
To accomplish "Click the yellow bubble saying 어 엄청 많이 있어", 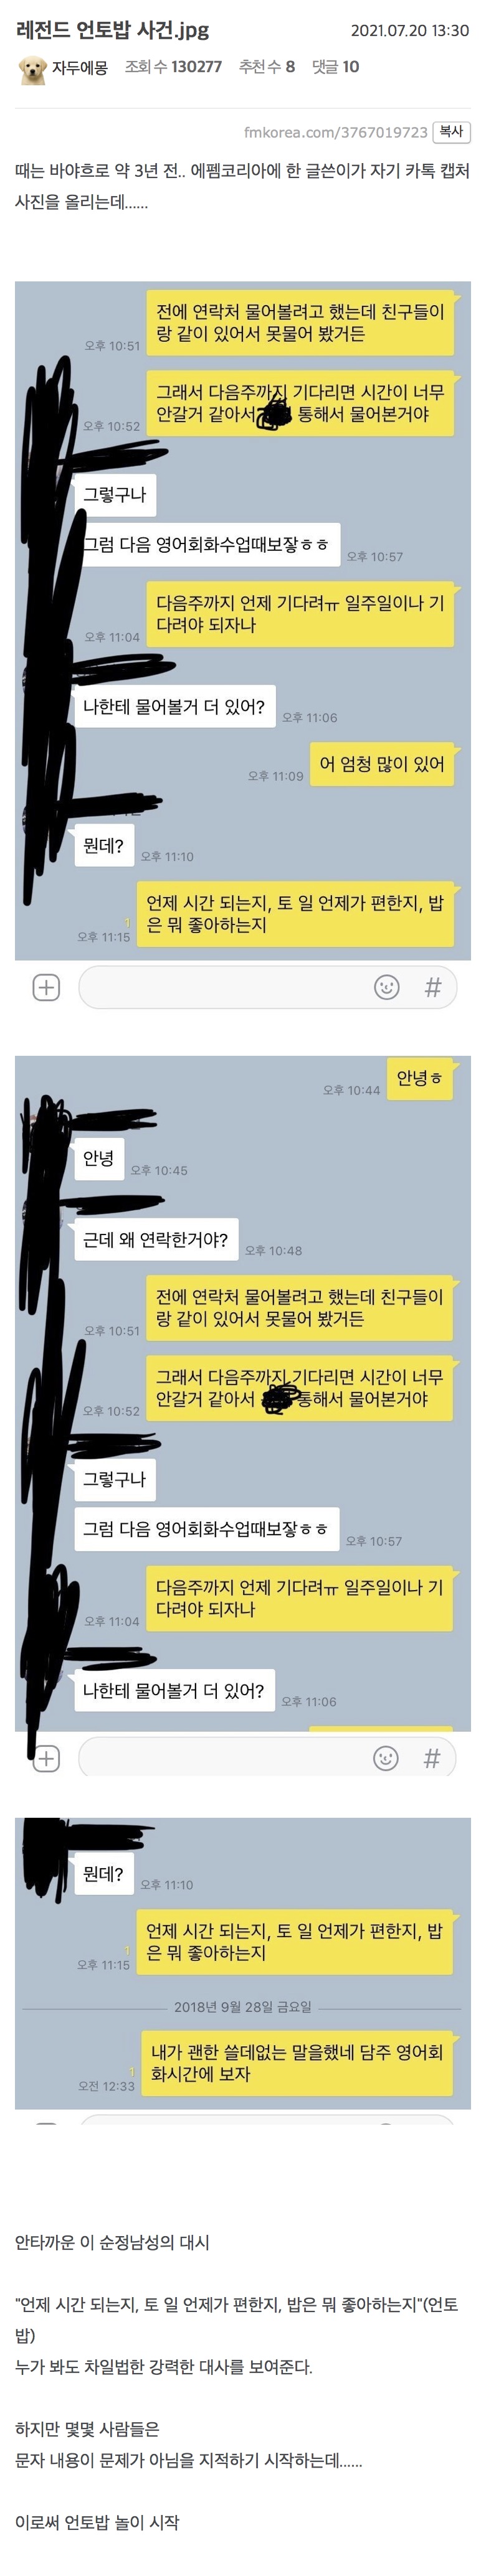I will coord(382,765).
